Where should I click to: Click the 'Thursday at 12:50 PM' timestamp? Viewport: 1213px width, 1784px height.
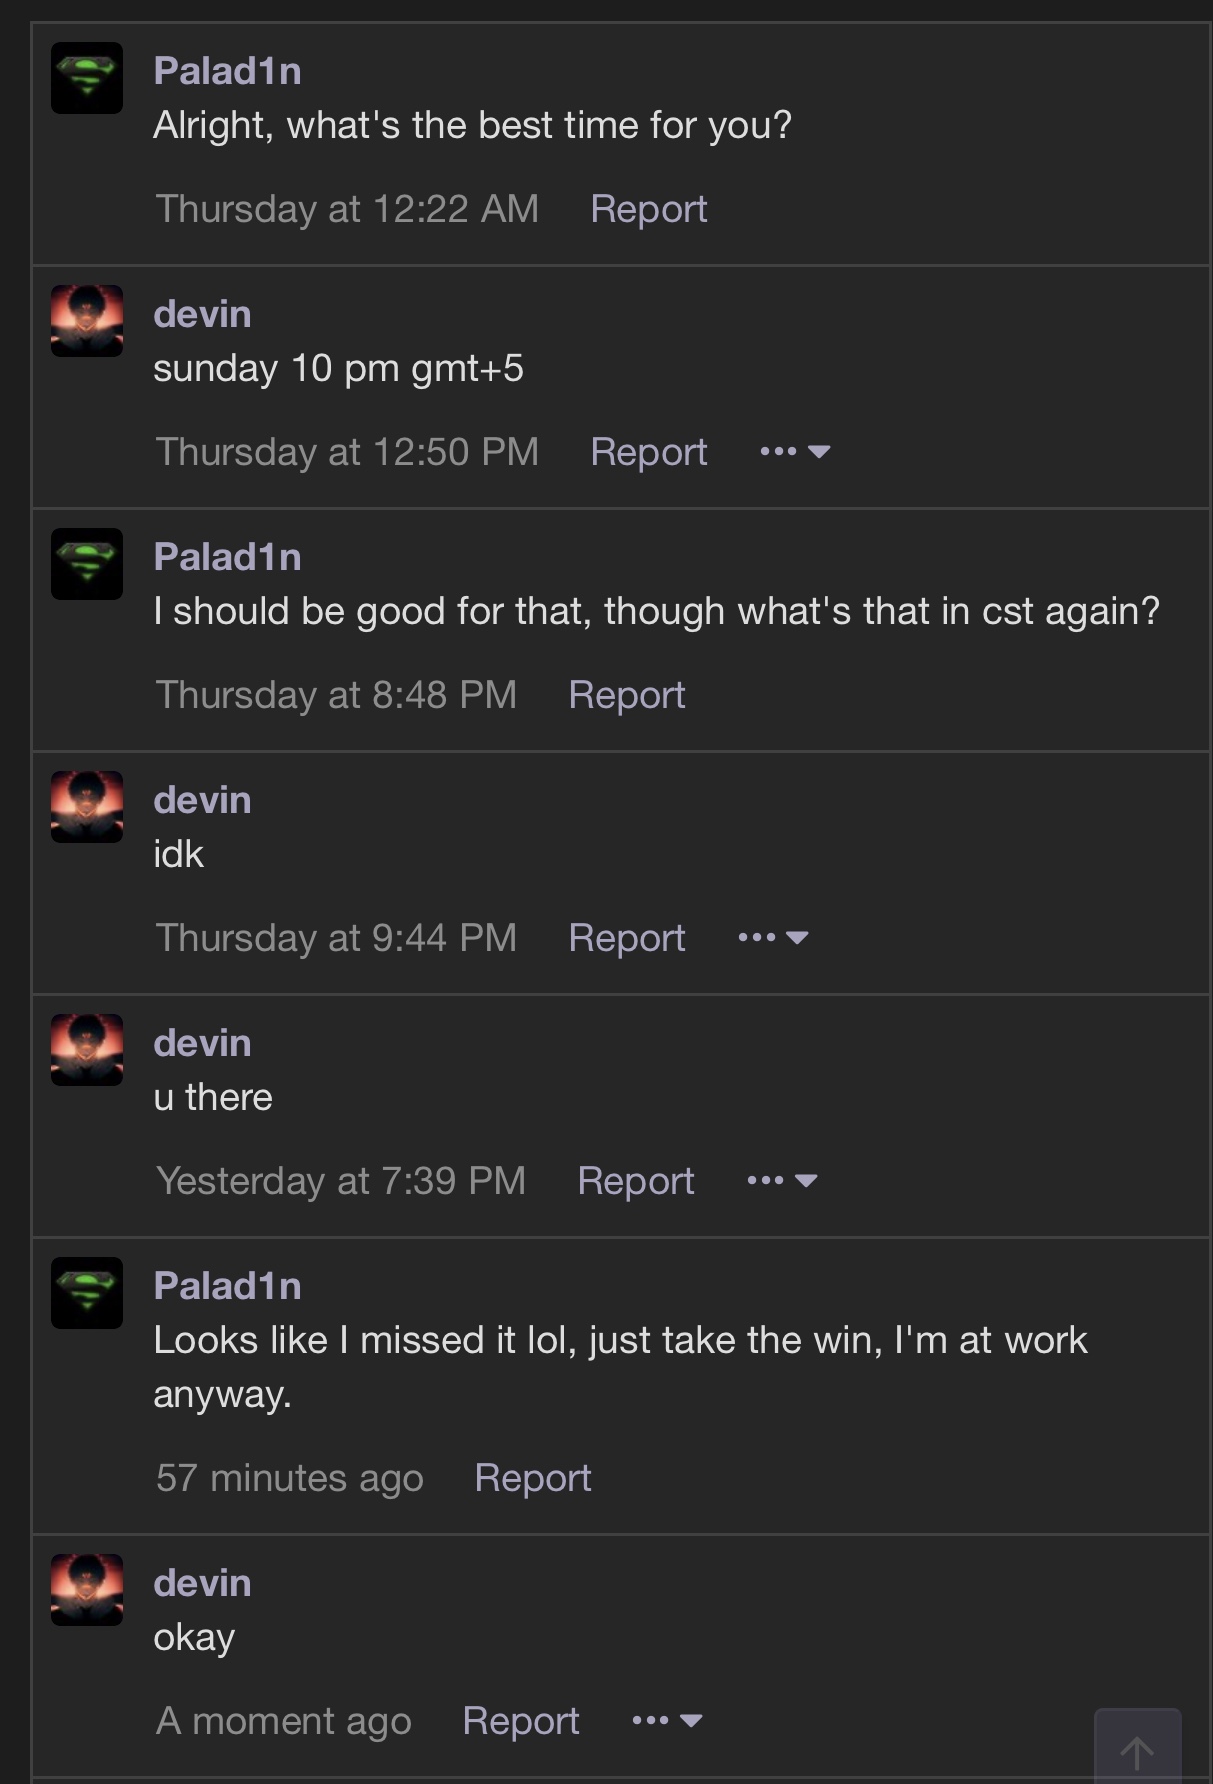coord(347,452)
